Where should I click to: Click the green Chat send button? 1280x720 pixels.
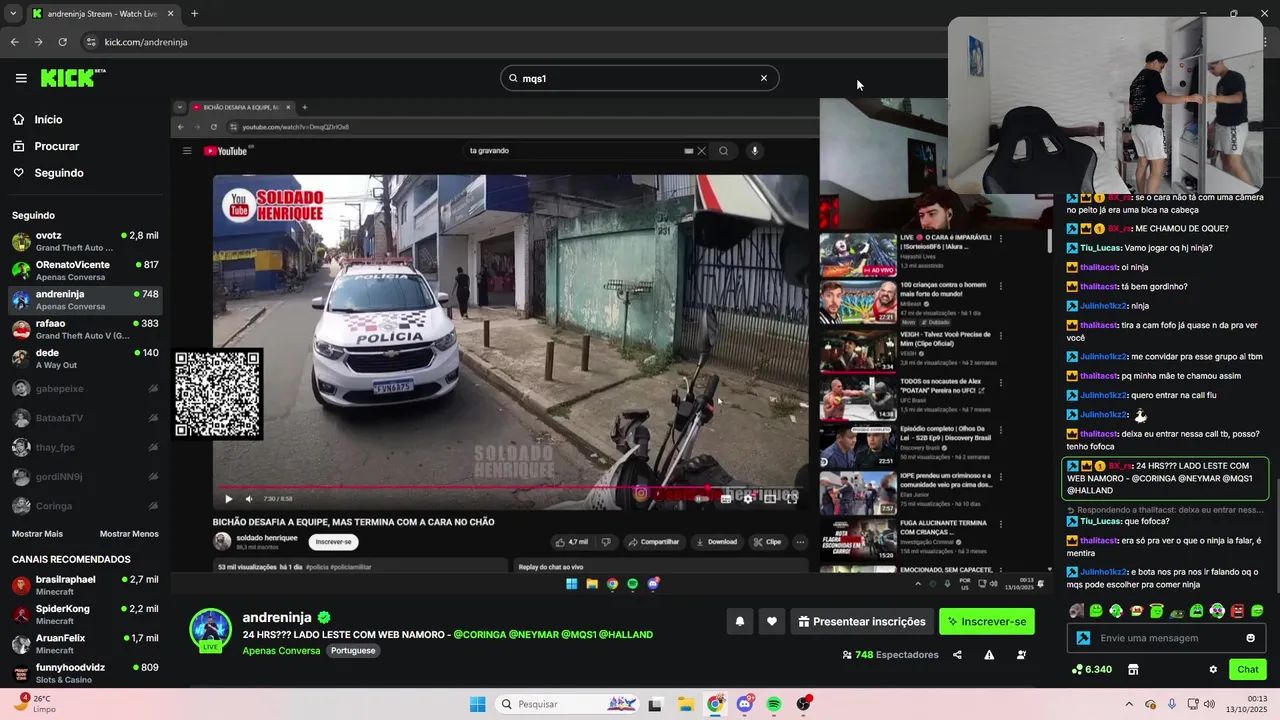point(1248,669)
